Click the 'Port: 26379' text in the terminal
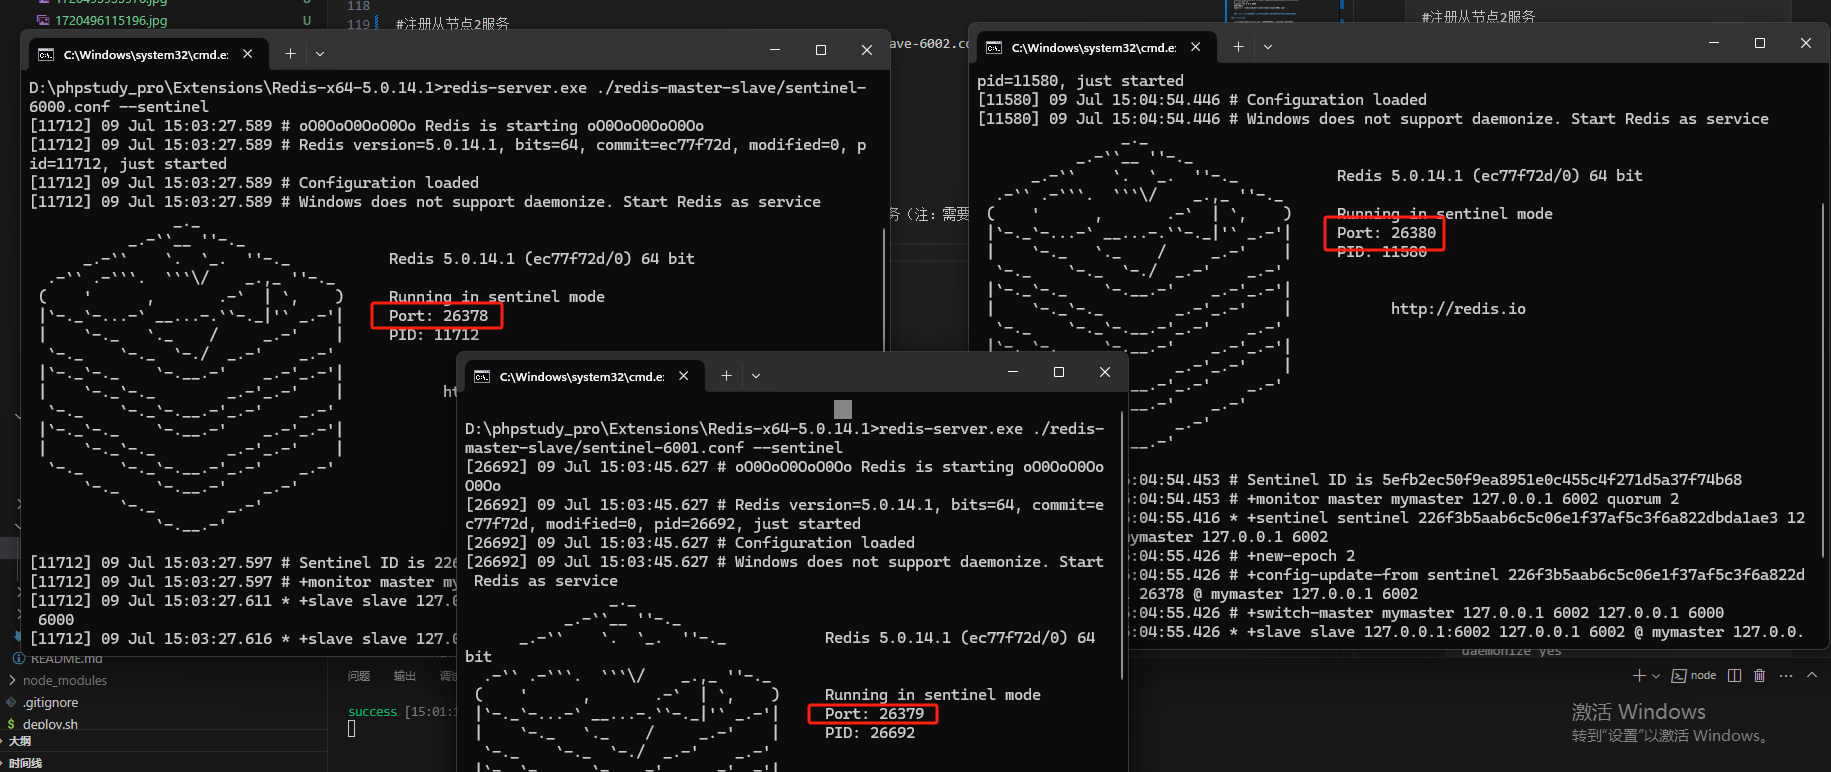This screenshot has width=1831, height=772. 874,714
